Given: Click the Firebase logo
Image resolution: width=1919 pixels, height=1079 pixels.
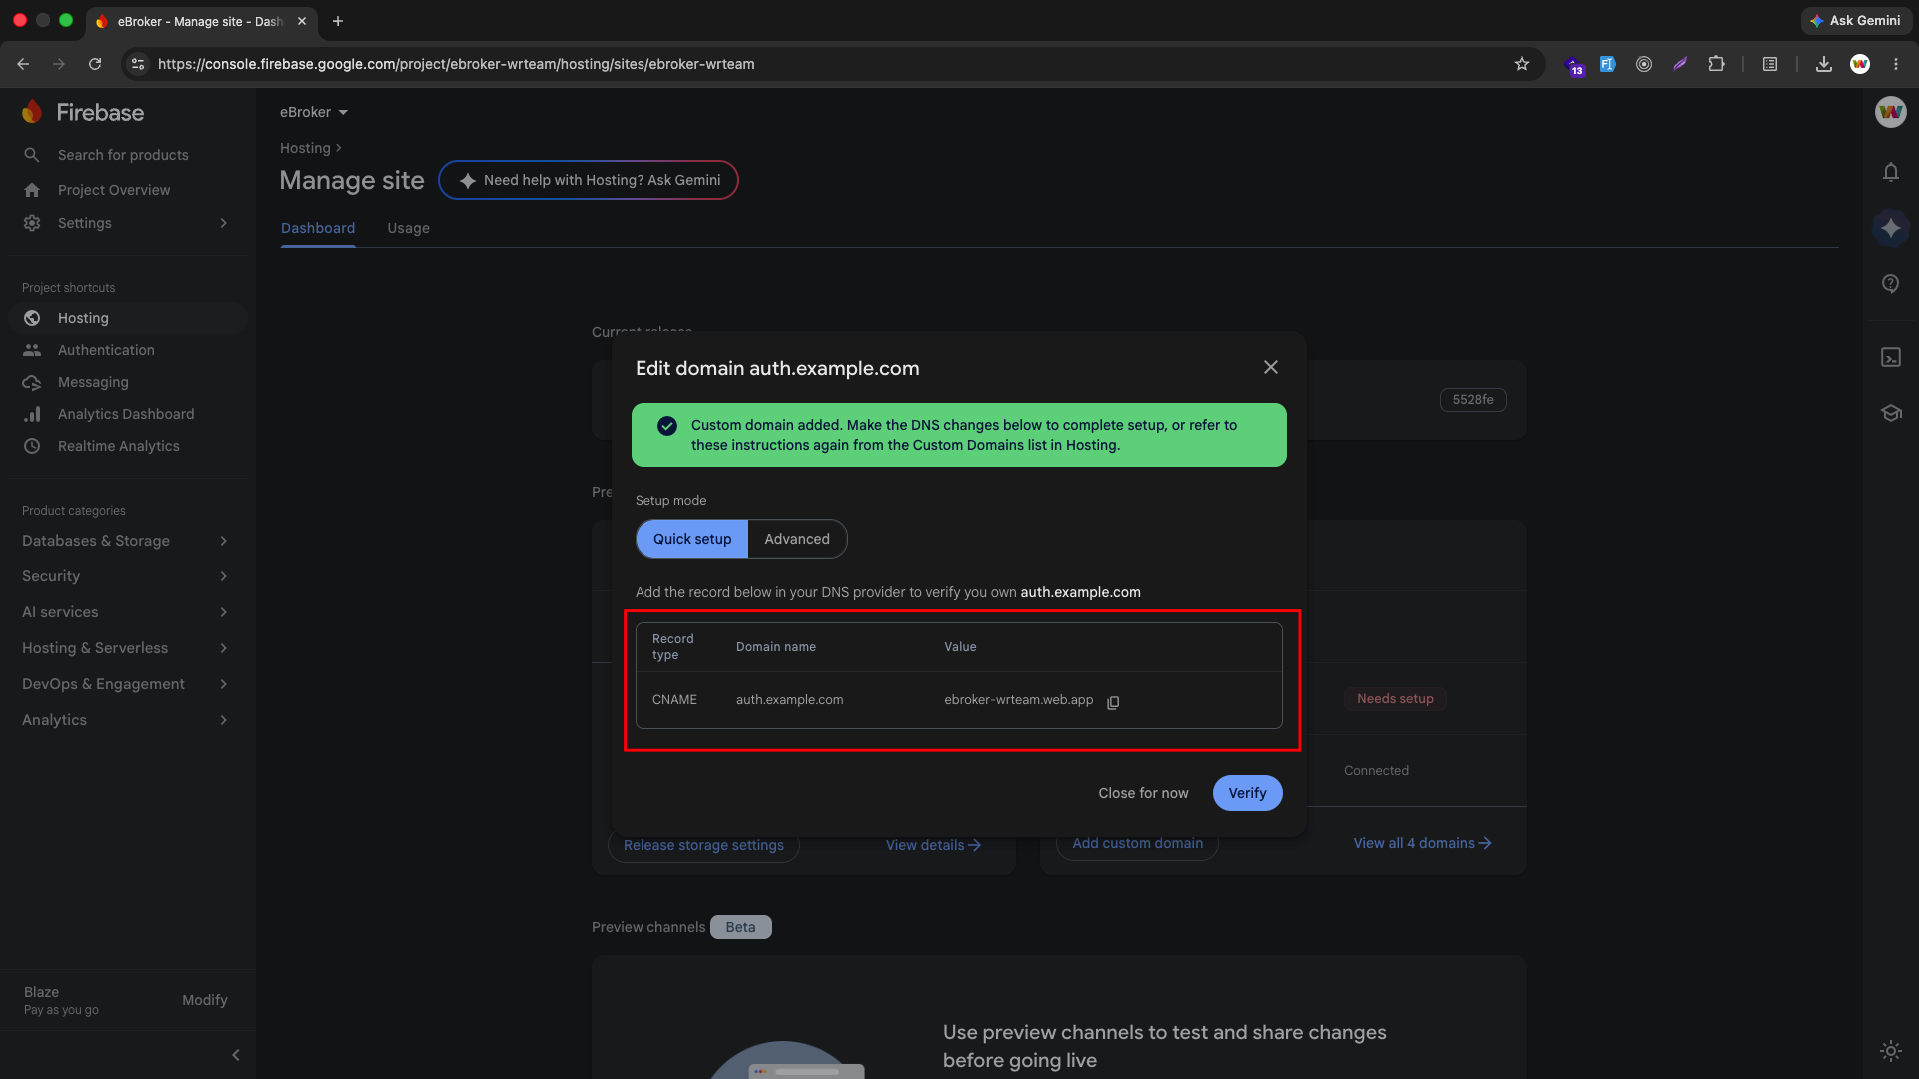Looking at the screenshot, I should (84, 113).
